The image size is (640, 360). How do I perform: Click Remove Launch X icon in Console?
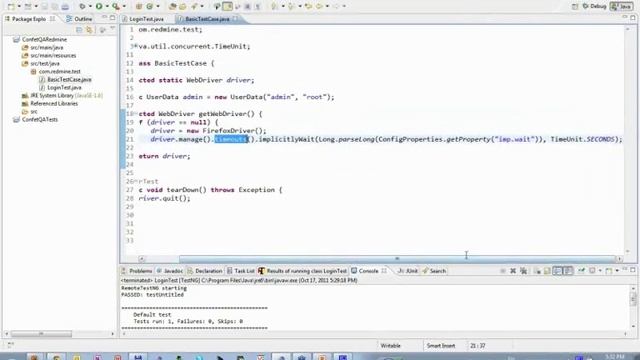click(x=513, y=271)
